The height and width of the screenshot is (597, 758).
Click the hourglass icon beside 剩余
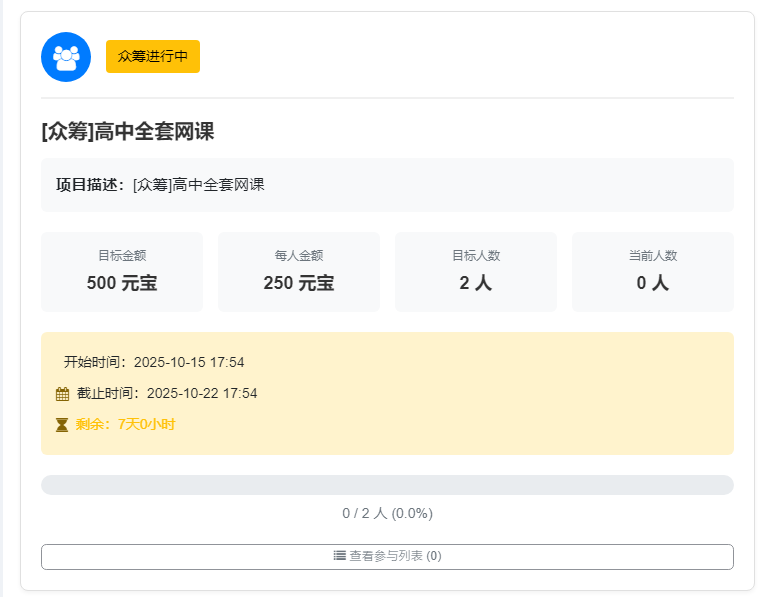pyautogui.click(x=62, y=425)
